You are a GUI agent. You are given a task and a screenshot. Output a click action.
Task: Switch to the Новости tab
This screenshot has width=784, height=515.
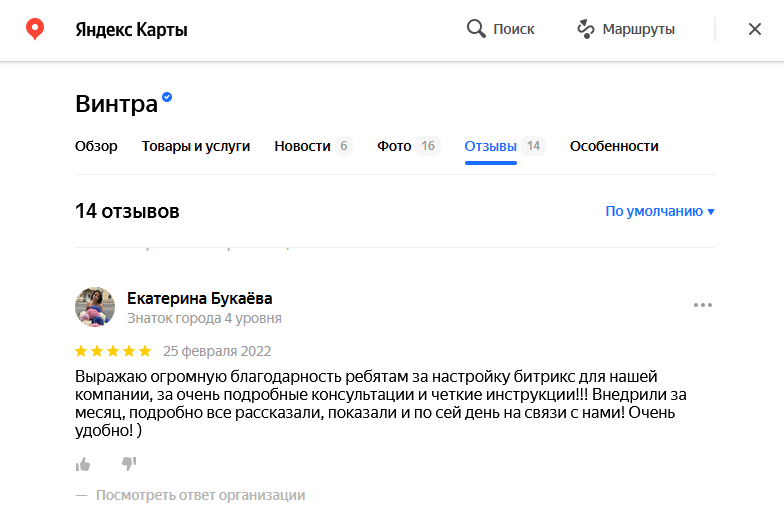[x=302, y=146]
